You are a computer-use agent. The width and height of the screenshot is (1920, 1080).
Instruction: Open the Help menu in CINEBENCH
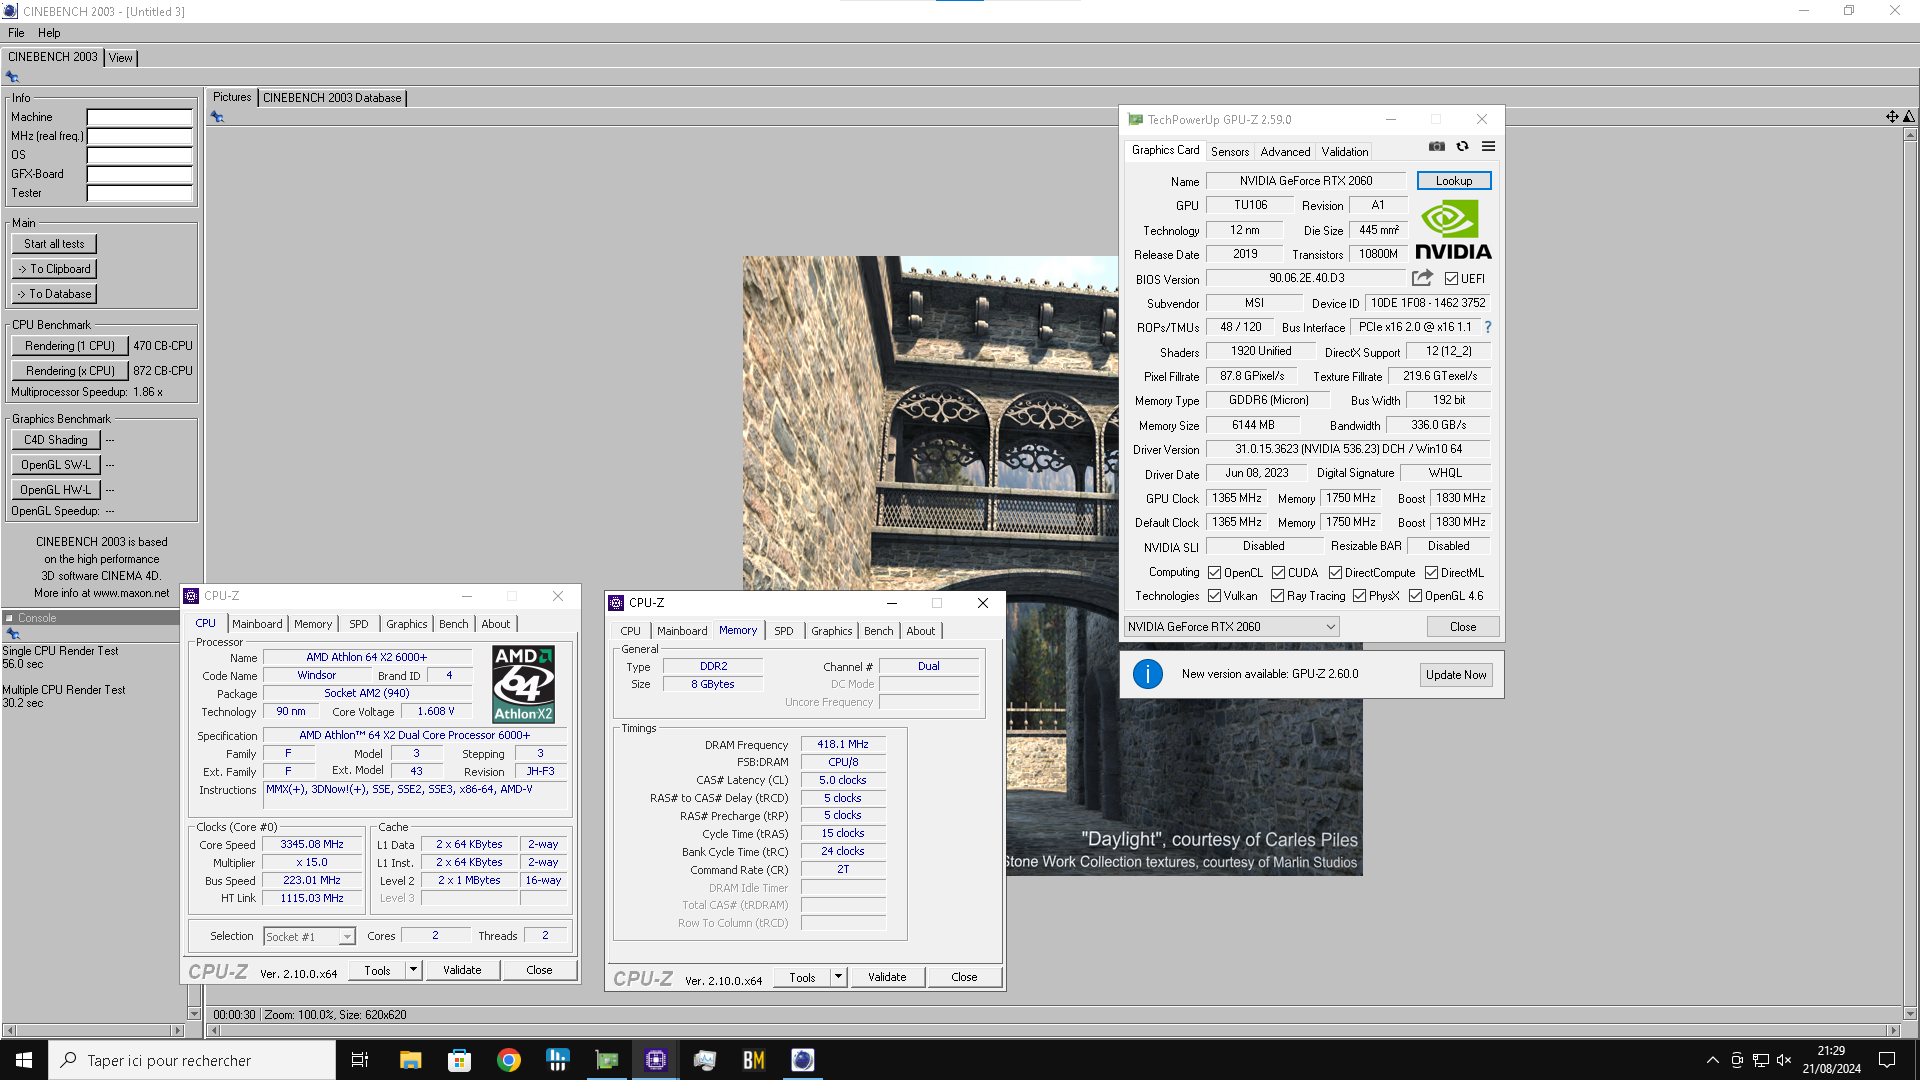pos(49,33)
